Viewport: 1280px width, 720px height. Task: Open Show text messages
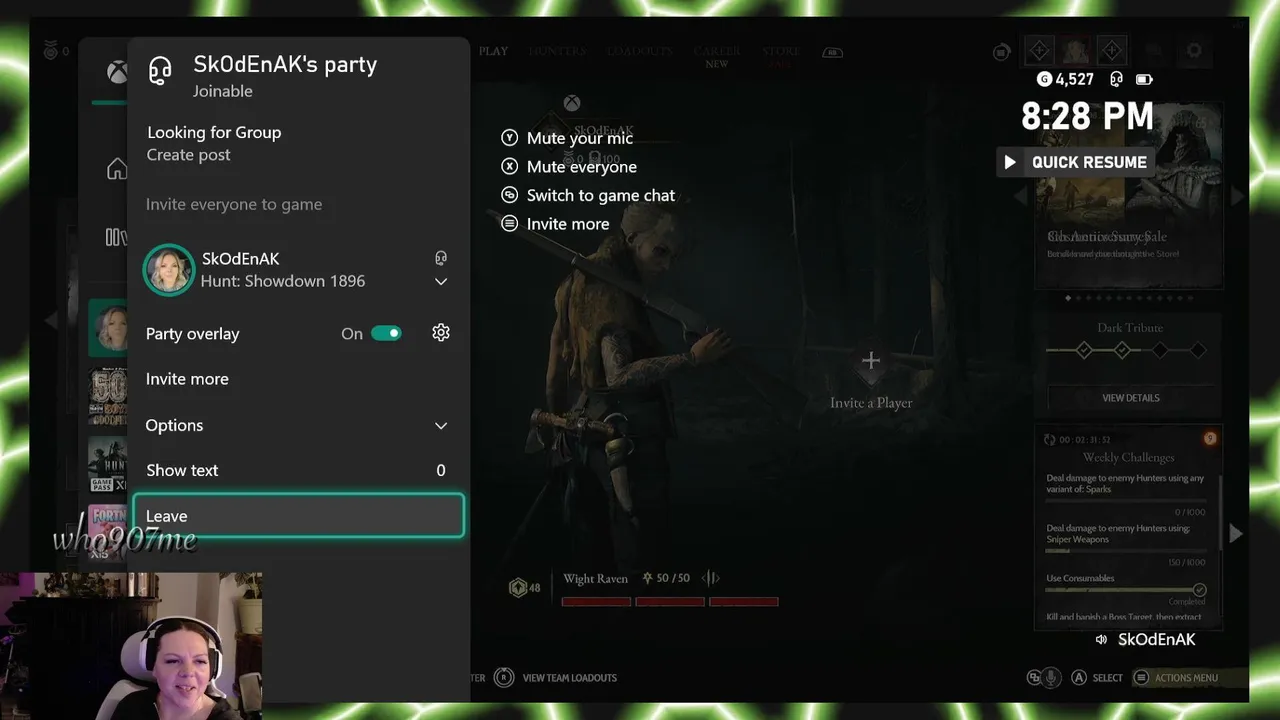click(298, 470)
